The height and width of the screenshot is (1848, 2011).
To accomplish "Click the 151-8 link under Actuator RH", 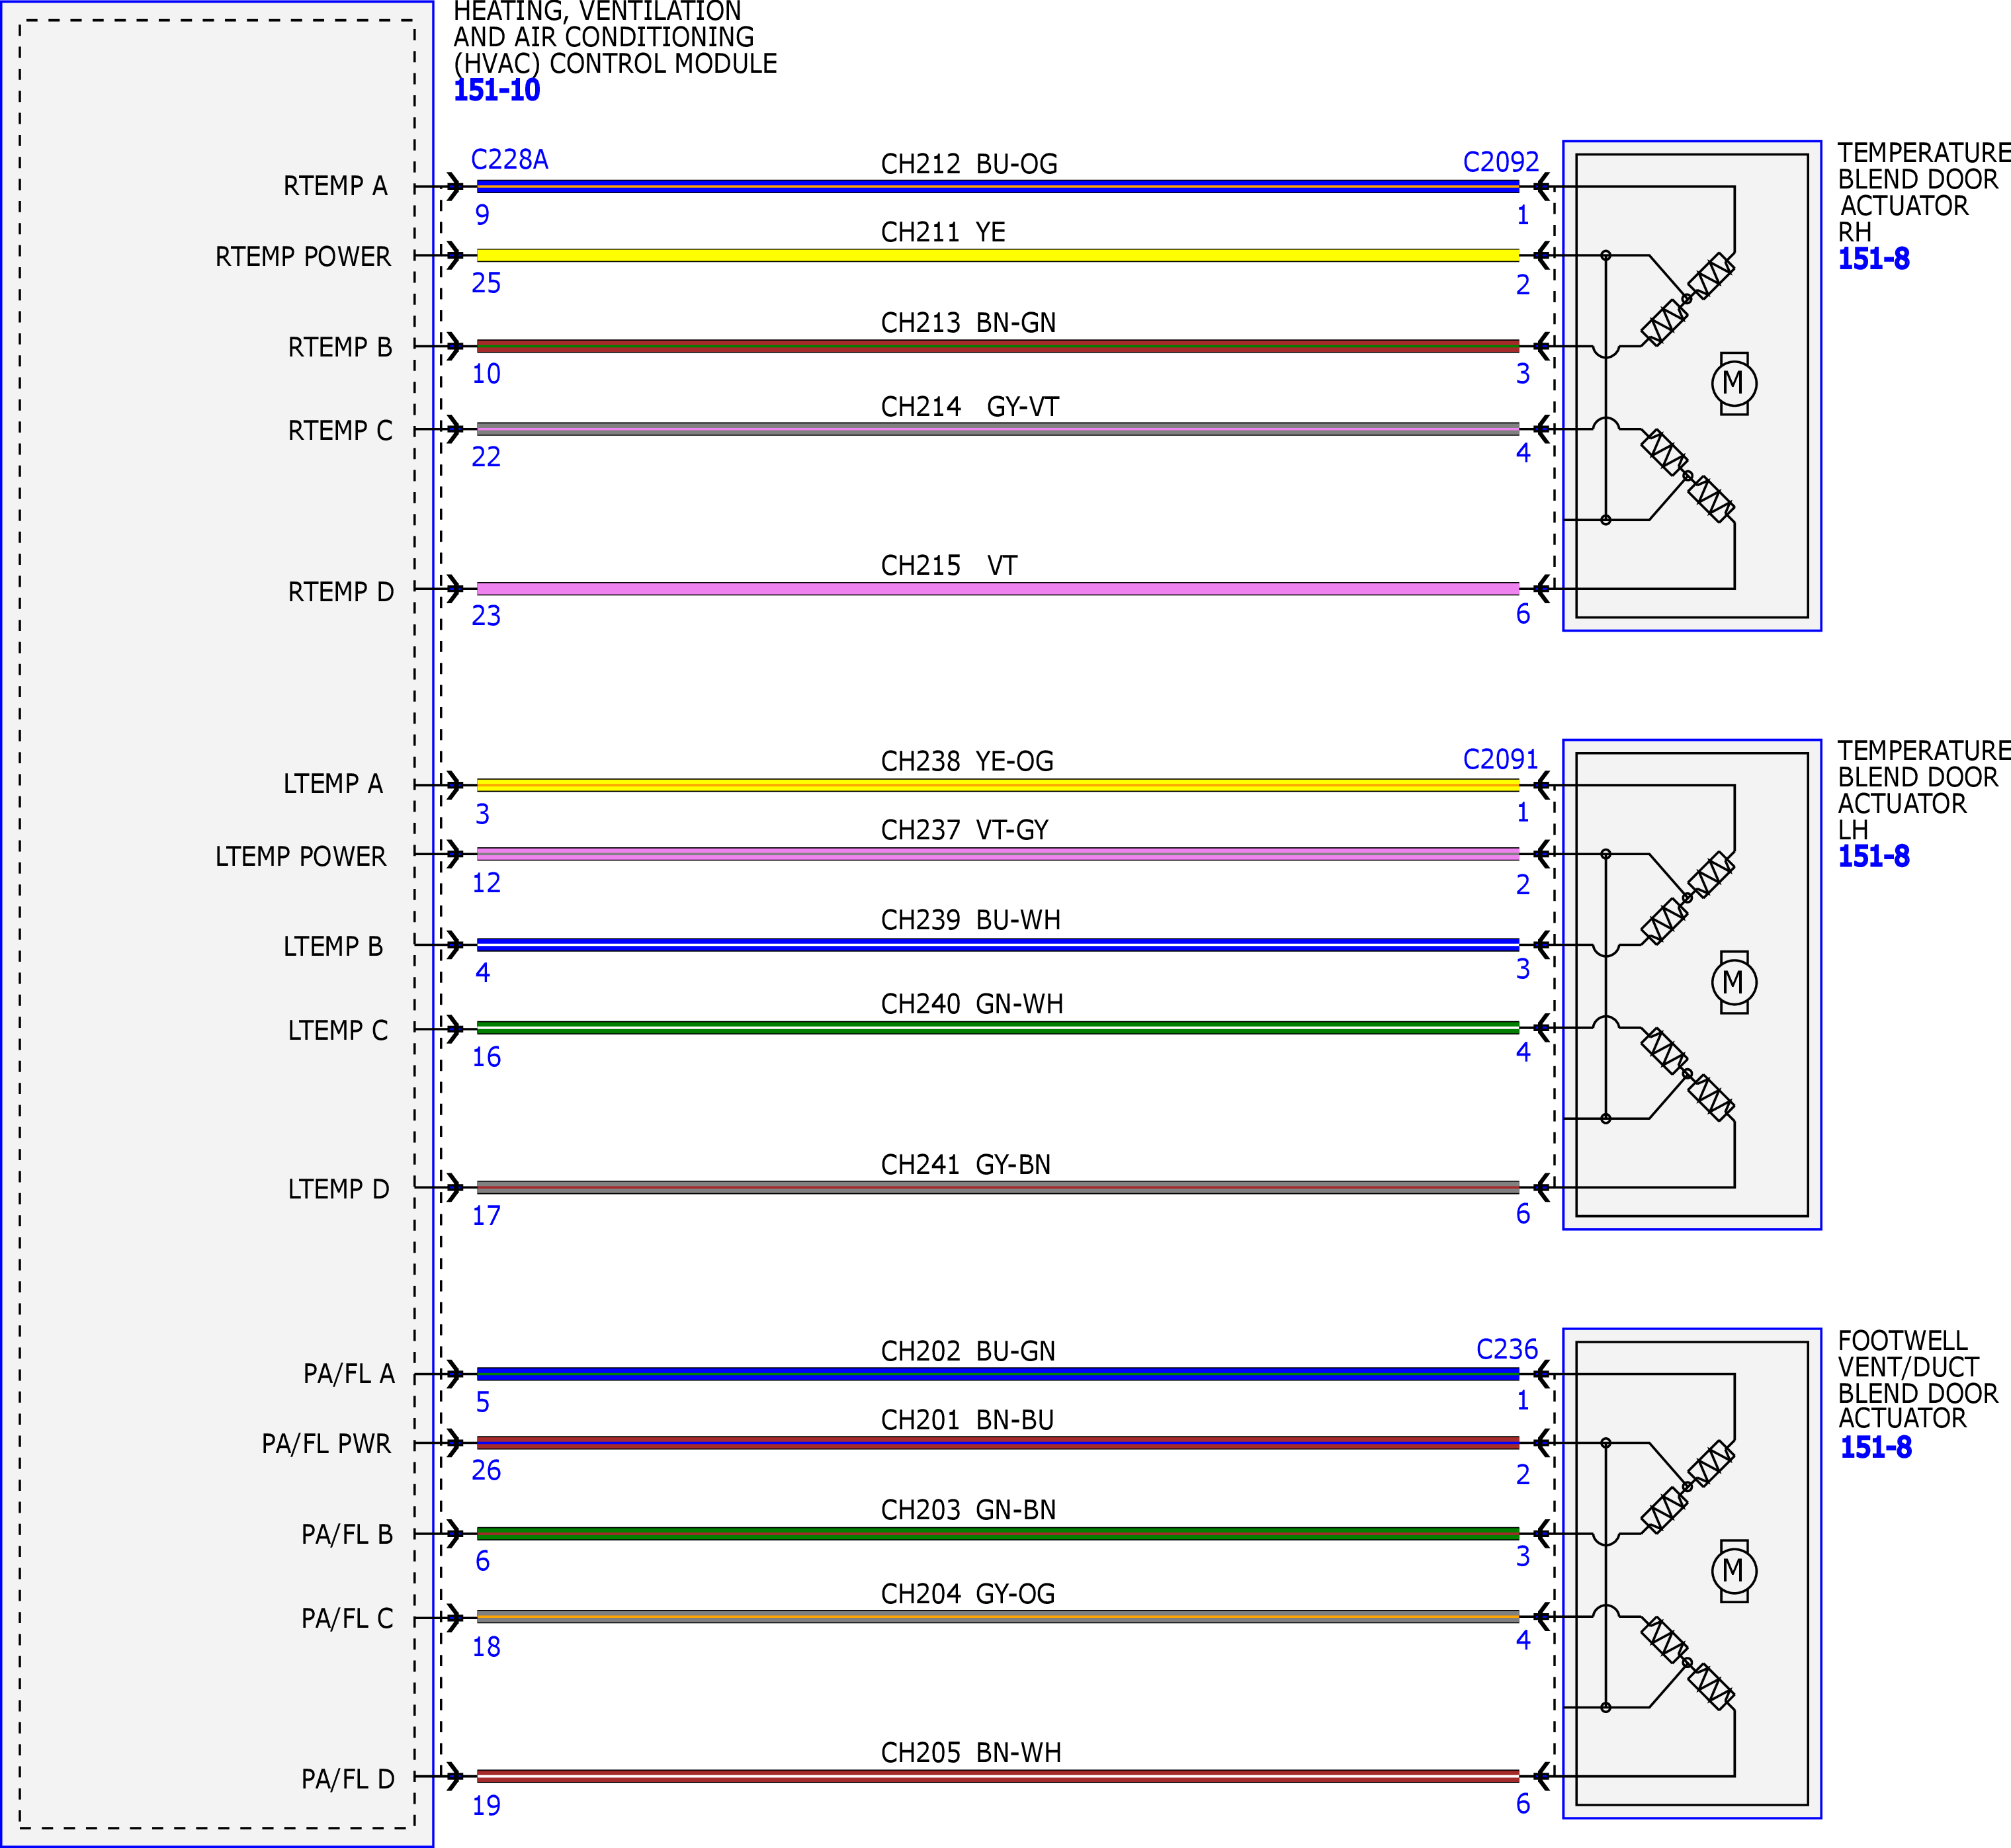I will pos(1873,259).
